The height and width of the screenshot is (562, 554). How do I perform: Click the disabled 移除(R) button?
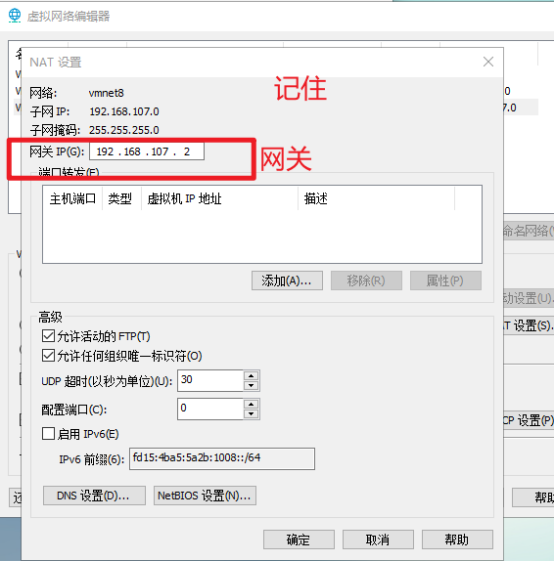click(366, 280)
